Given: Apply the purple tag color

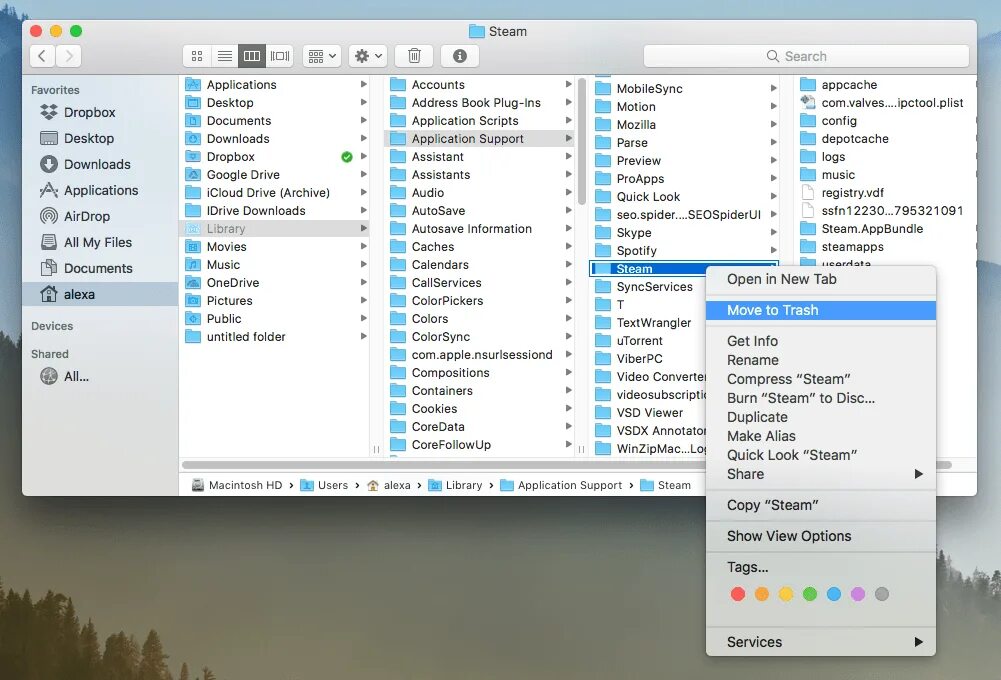Looking at the screenshot, I should 857,594.
